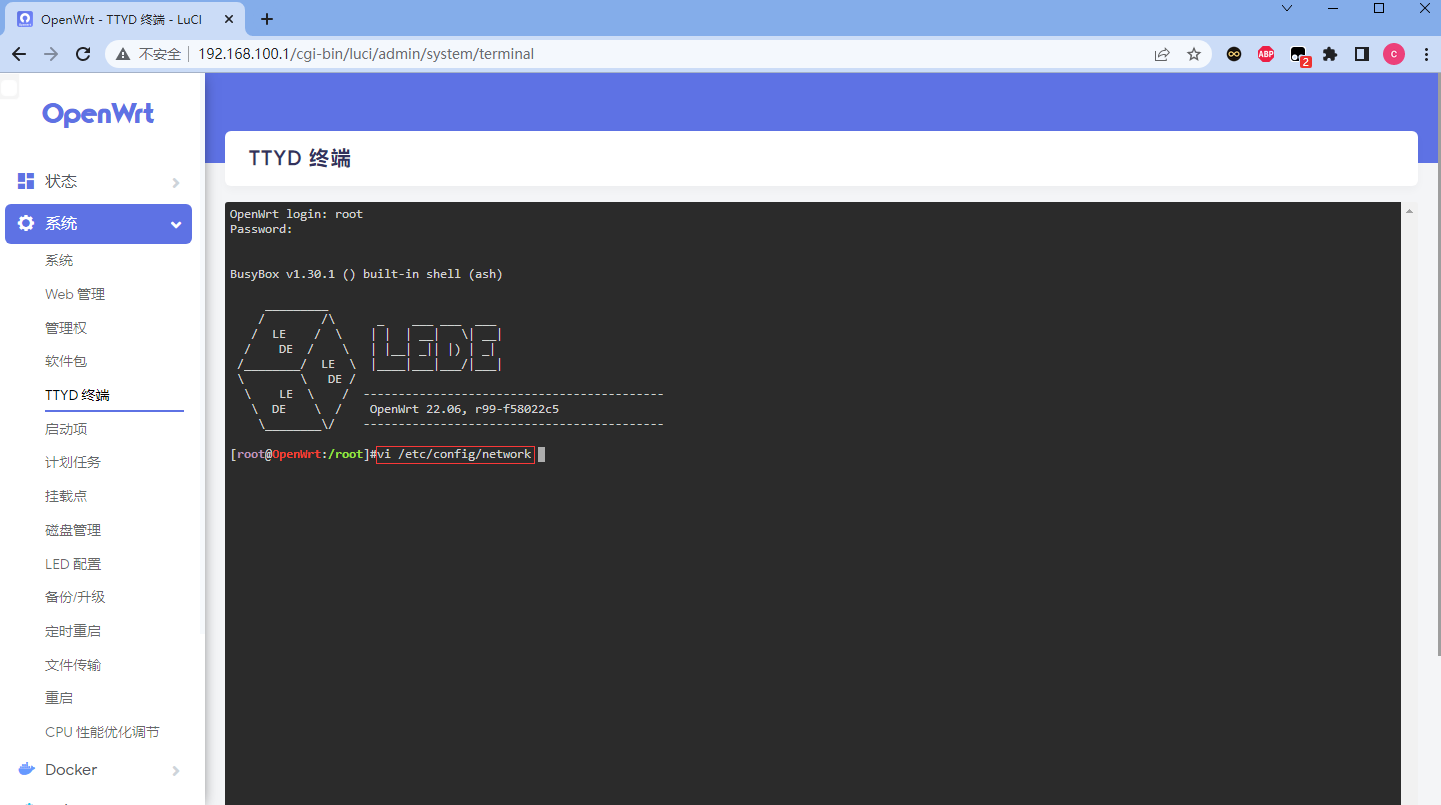Screen dimensions: 1441x805
Task: Click the terminal command line cursor
Action: tap(541, 454)
